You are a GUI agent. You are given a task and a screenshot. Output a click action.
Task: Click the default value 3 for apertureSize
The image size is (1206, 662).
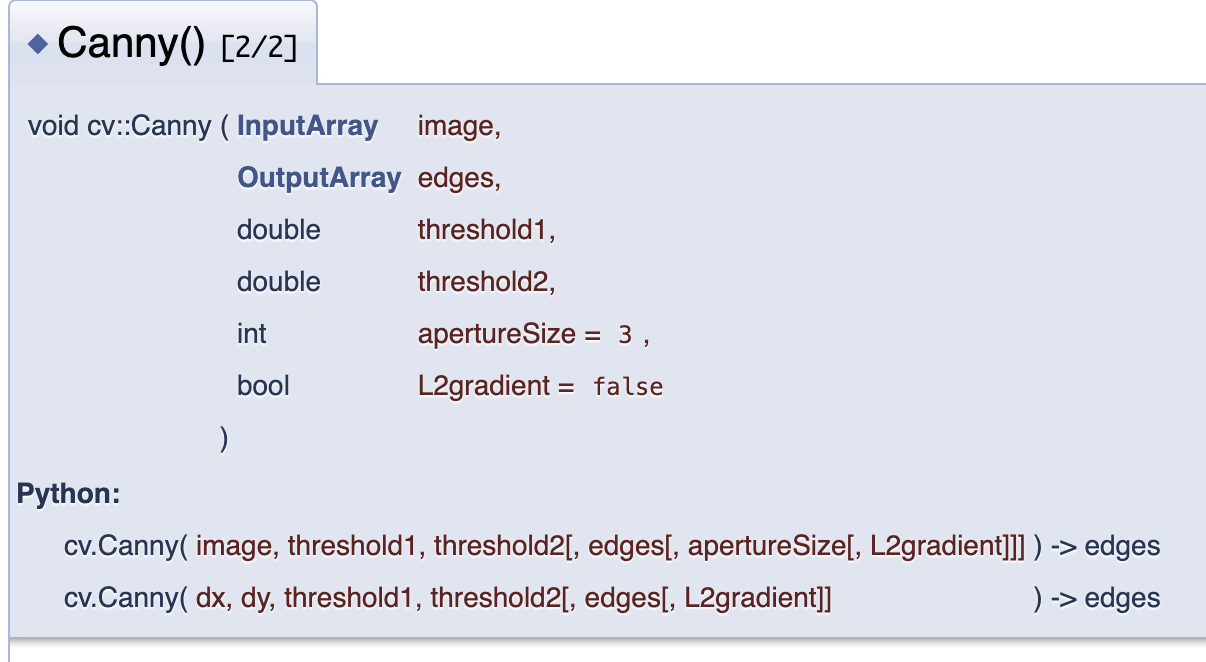tap(625, 335)
